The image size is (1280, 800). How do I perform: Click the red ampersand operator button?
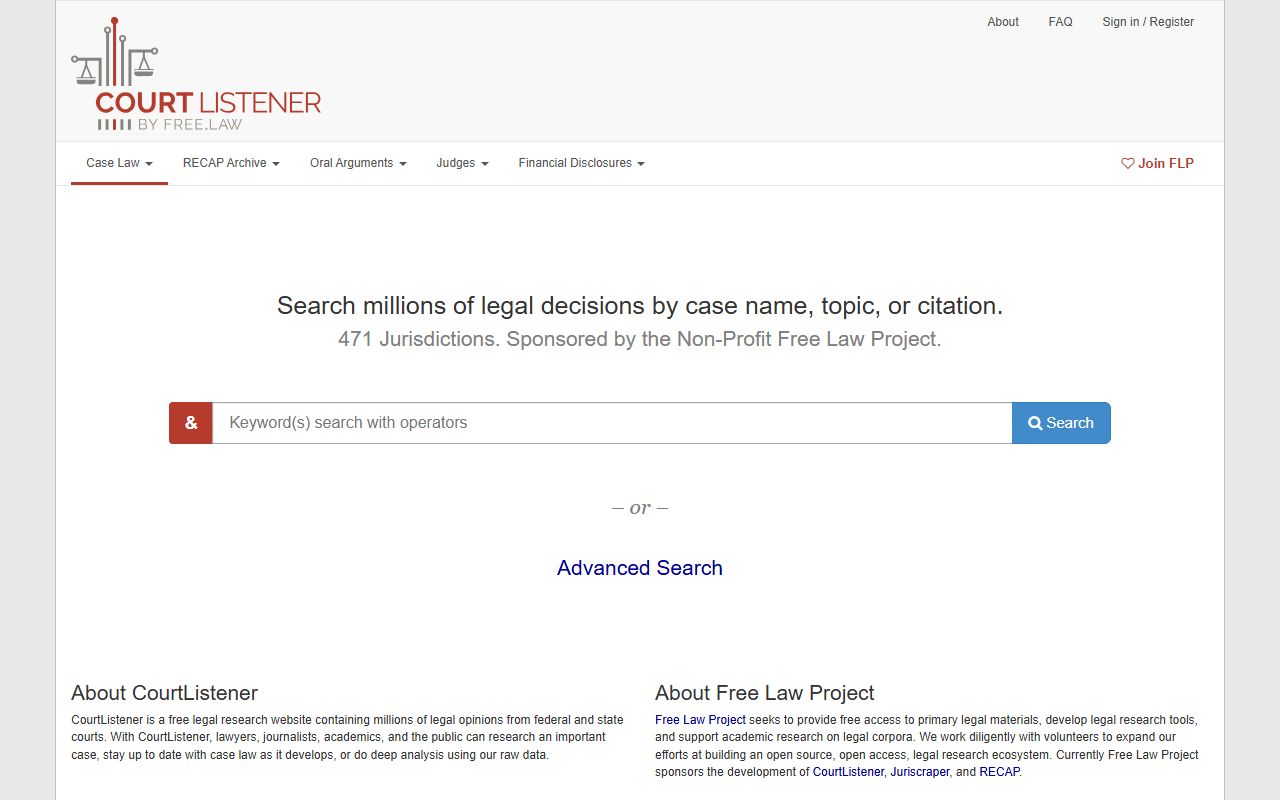(x=191, y=423)
